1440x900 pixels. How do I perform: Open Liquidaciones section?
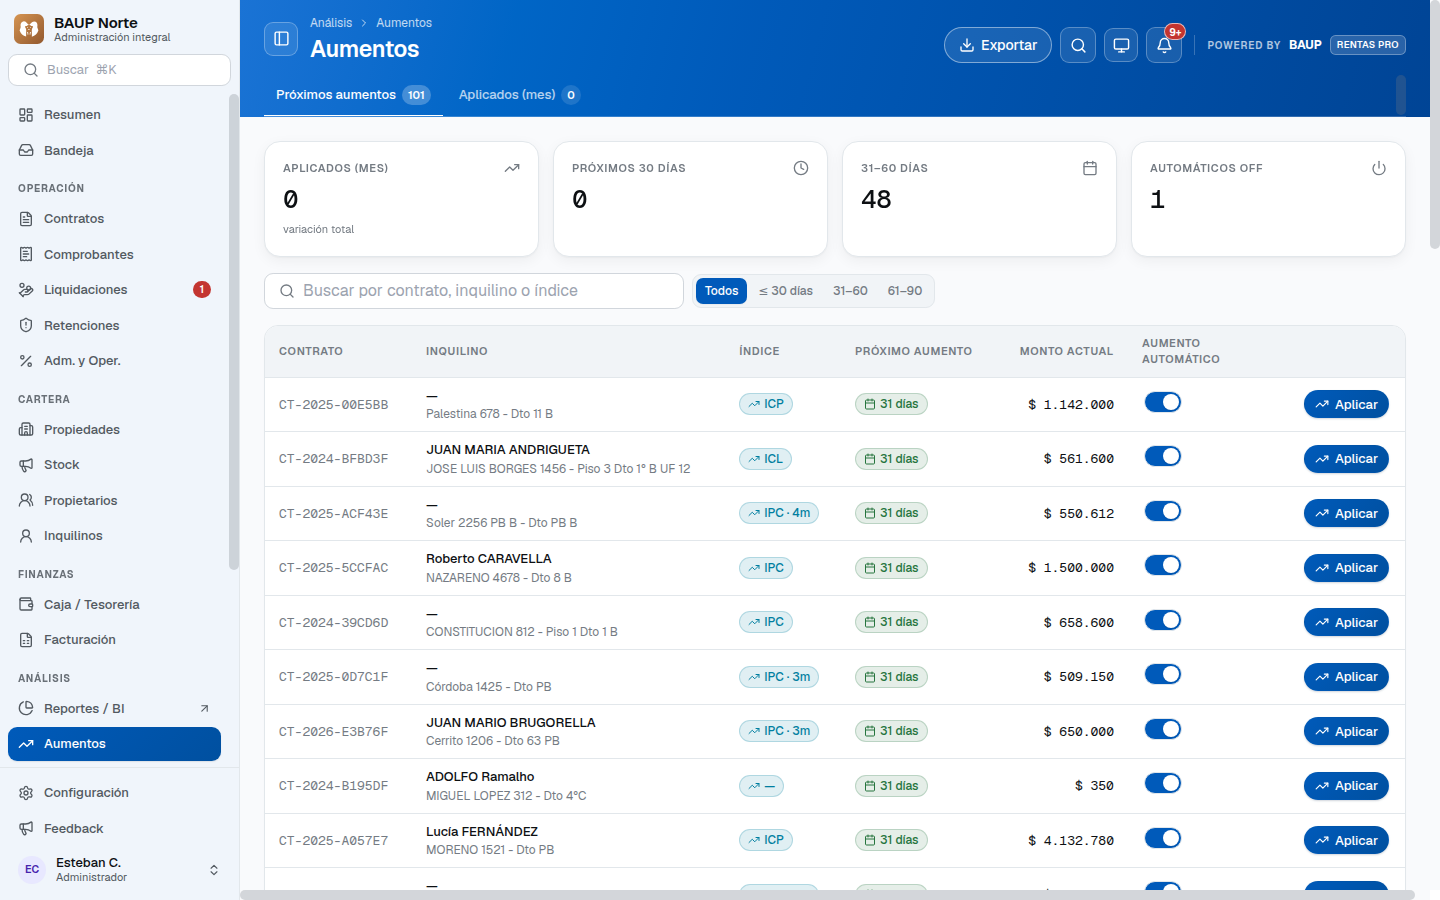click(114, 290)
